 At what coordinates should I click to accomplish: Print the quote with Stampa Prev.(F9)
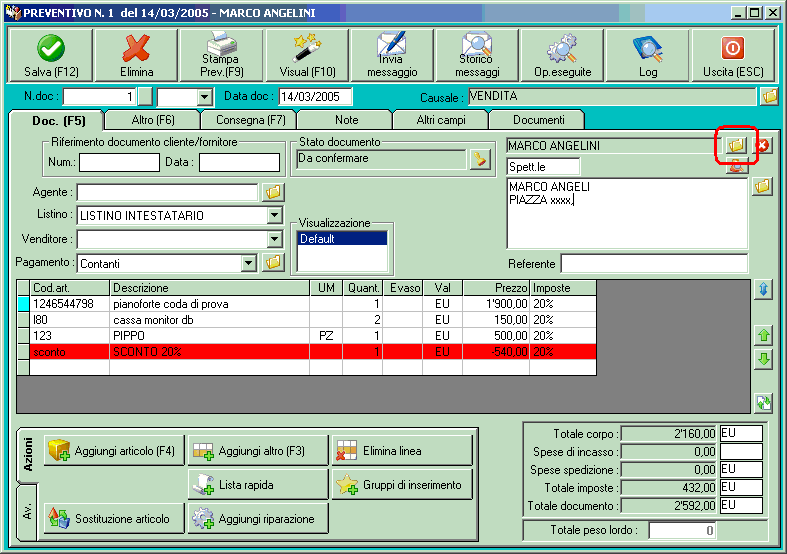point(221,55)
